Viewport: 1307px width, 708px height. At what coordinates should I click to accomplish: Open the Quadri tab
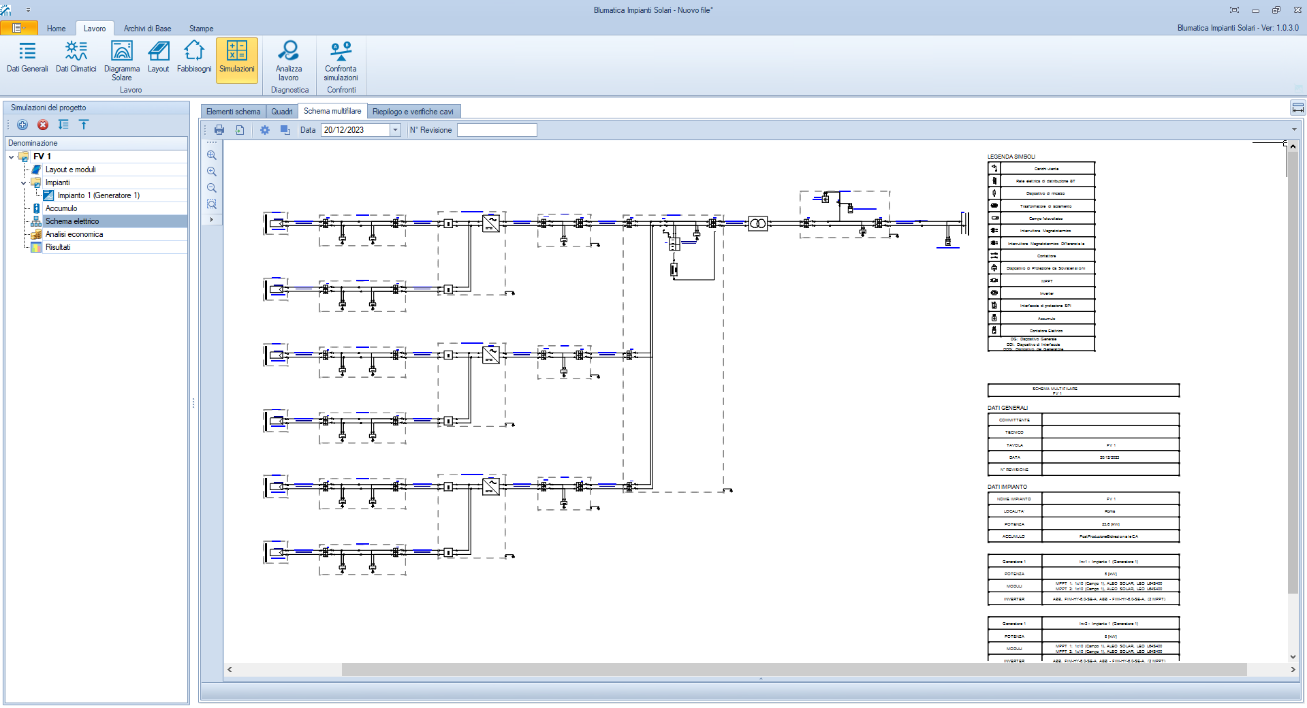282,111
